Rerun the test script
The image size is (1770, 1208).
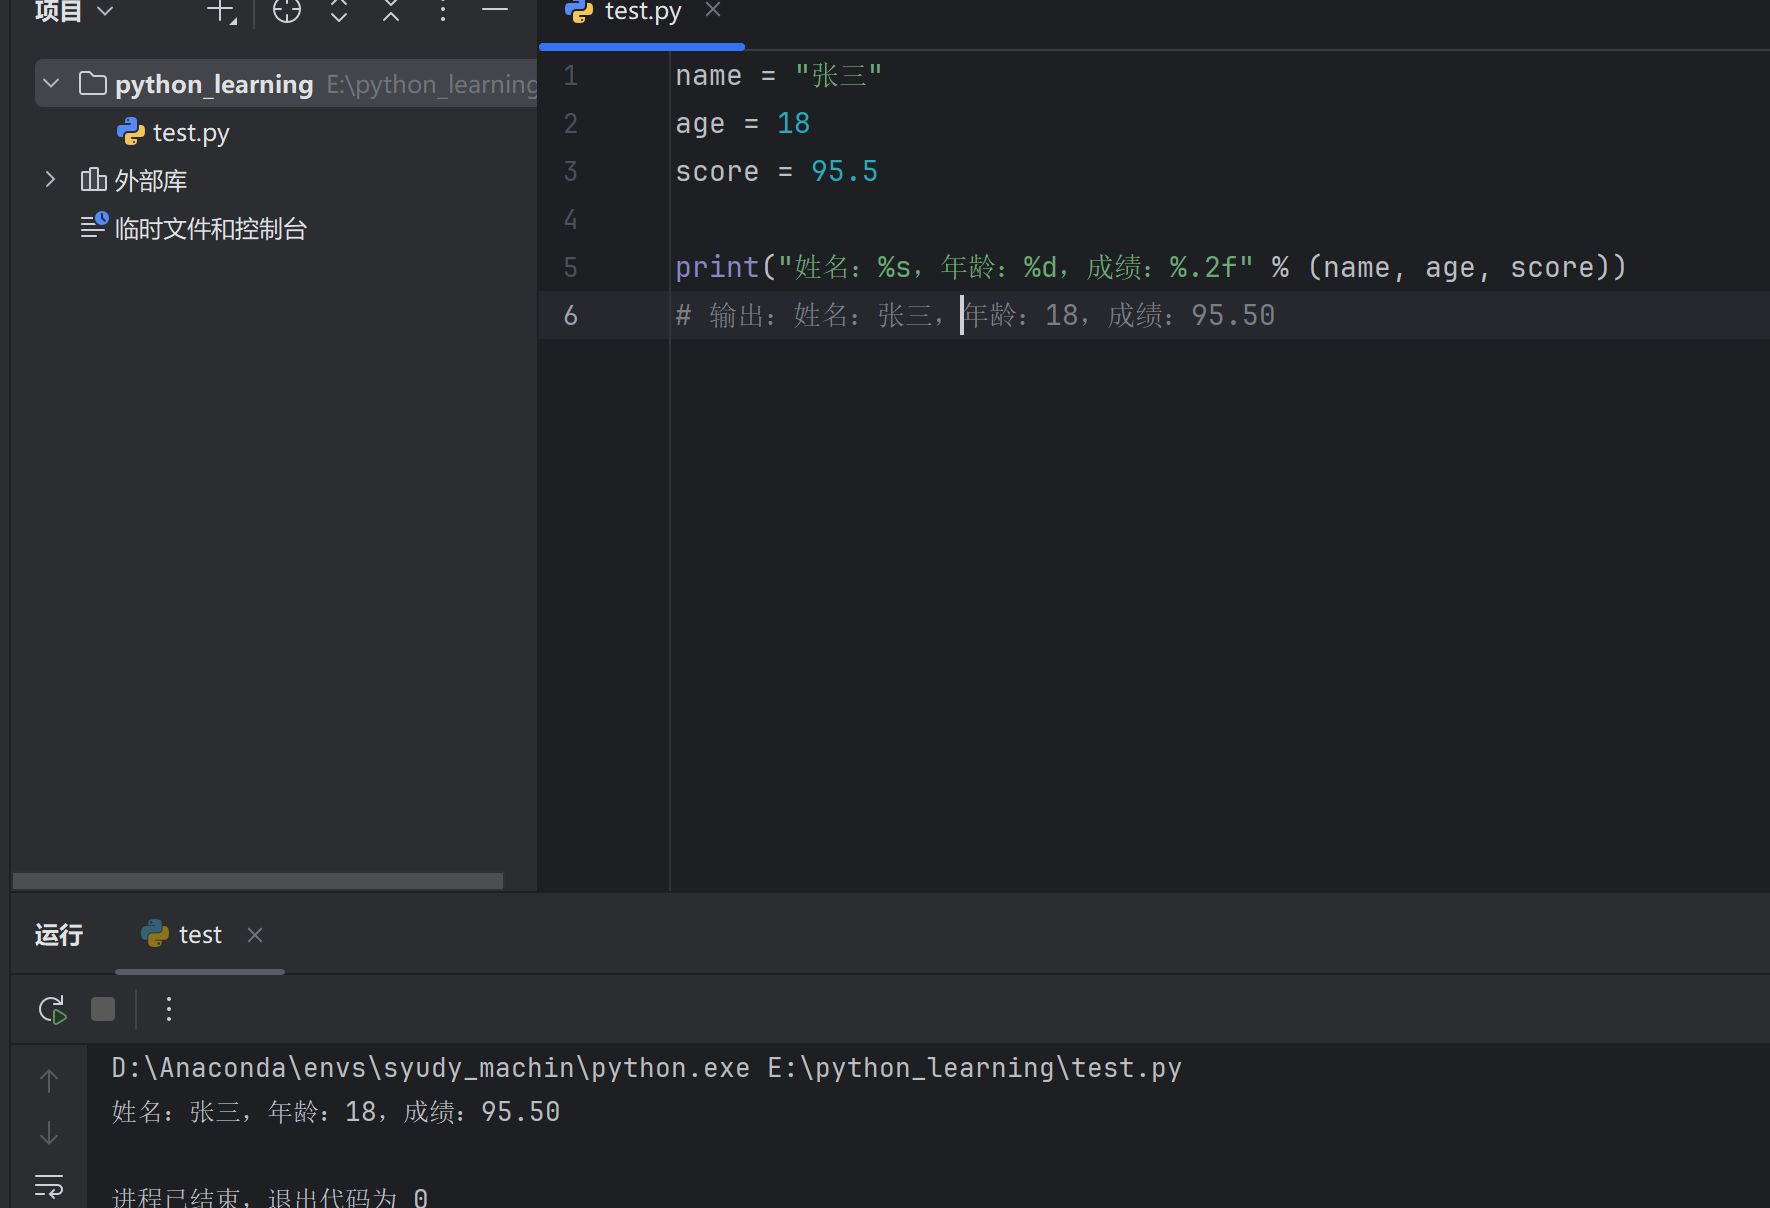[x=52, y=1010]
